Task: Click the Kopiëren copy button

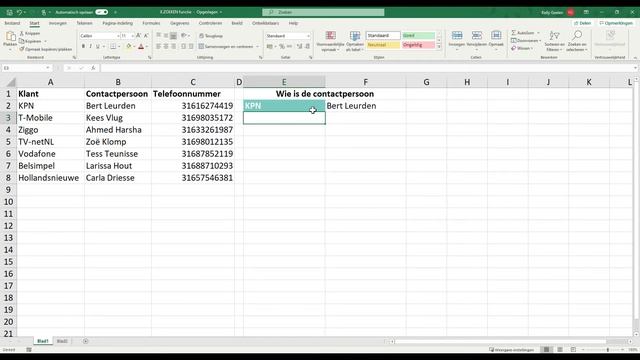Action: click(31, 41)
